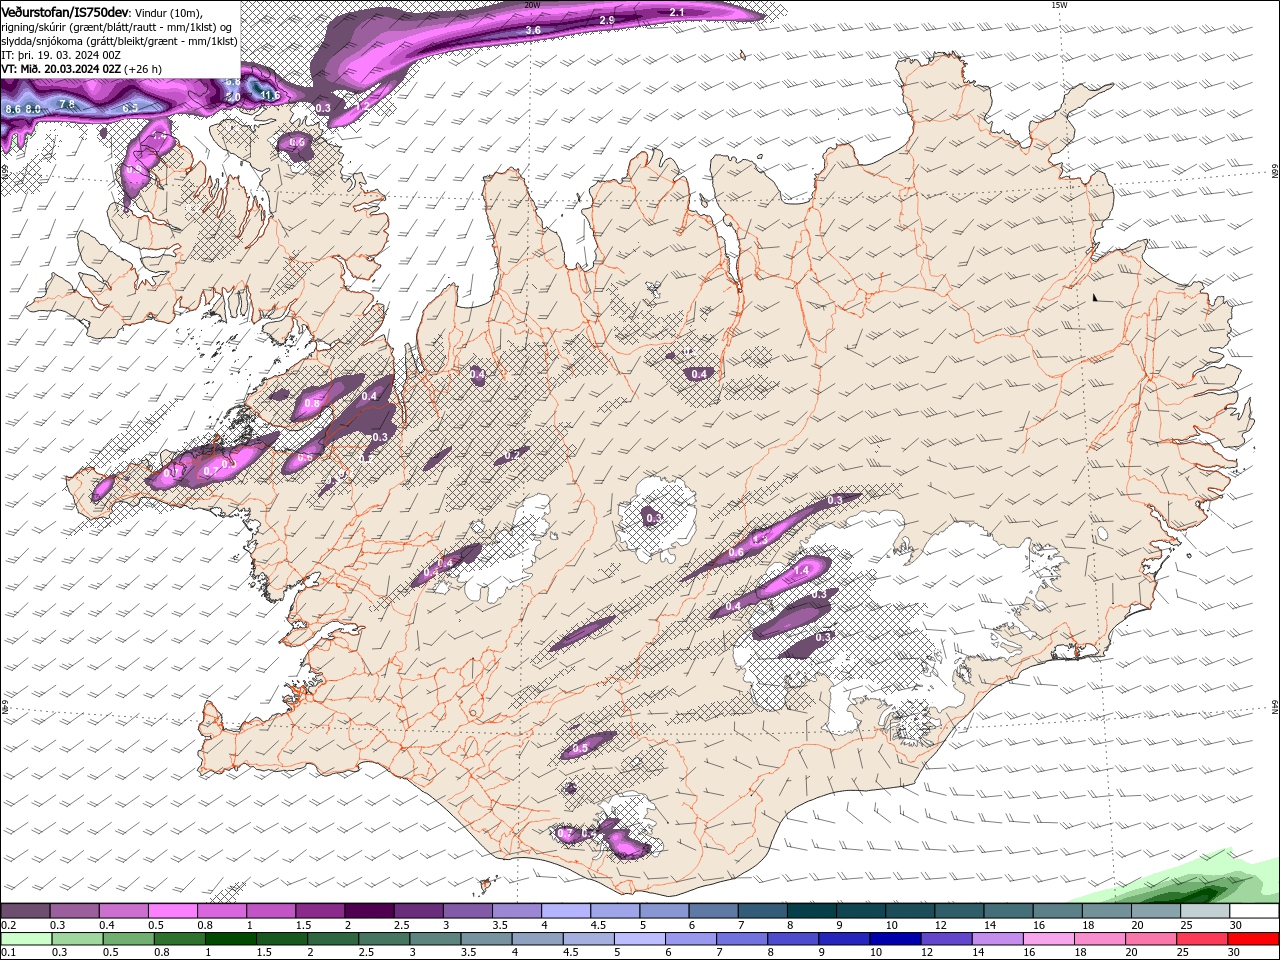The width and height of the screenshot is (1280, 960).
Task: Click the white final swatch of the snow legend
Action: (1253, 911)
